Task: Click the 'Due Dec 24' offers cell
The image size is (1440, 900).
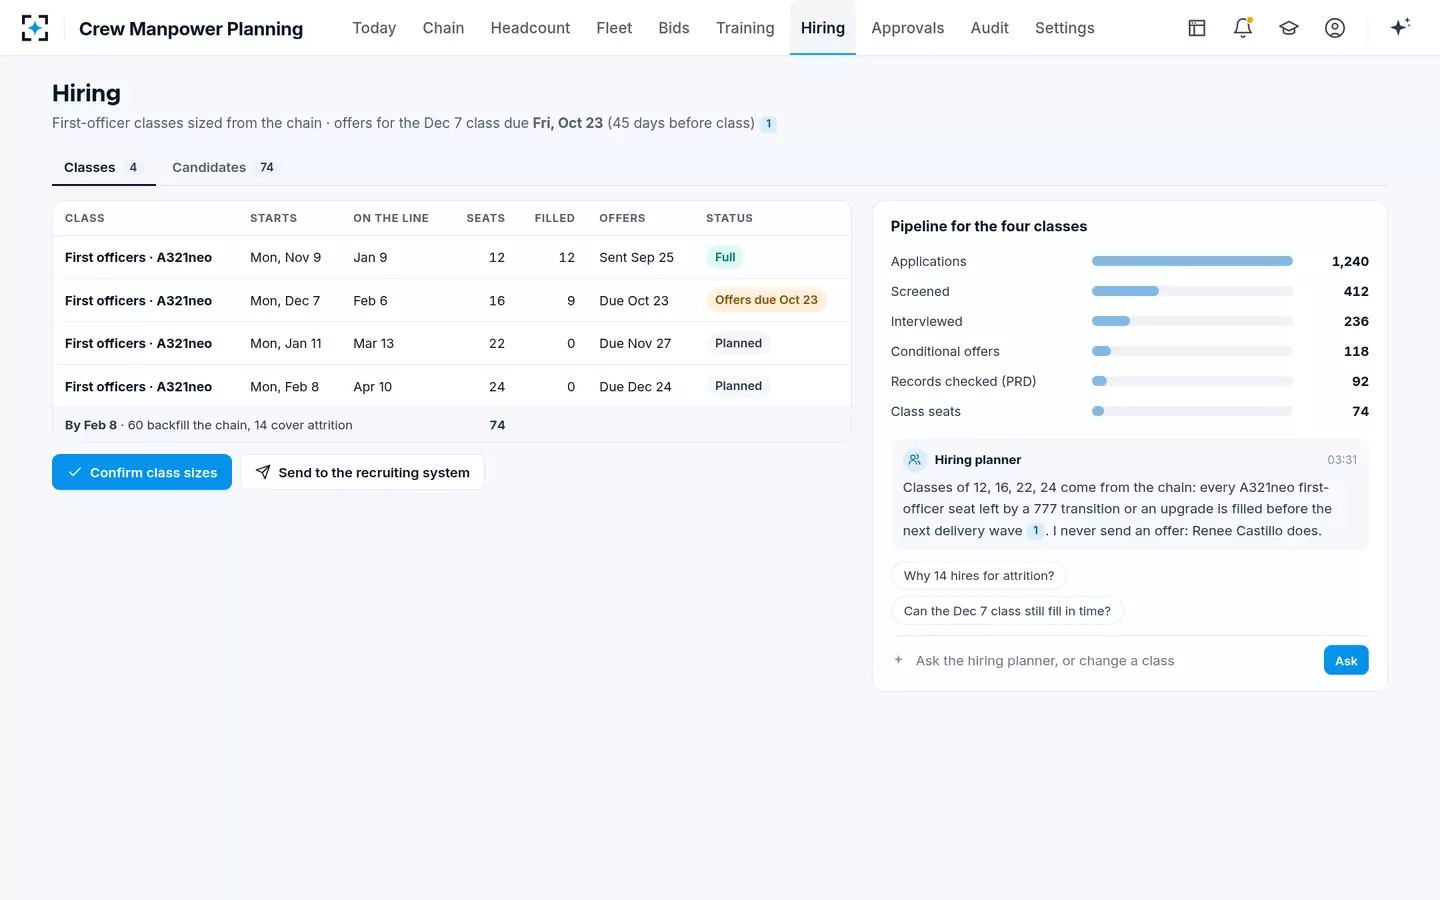Action: tap(635, 386)
